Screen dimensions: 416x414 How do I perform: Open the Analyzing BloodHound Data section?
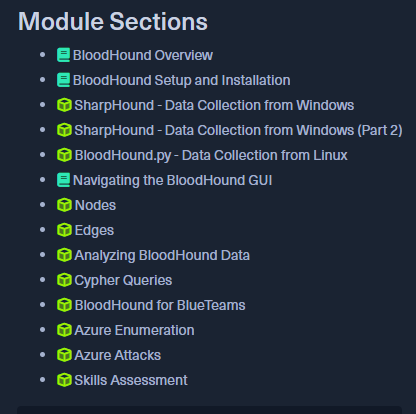pos(162,255)
